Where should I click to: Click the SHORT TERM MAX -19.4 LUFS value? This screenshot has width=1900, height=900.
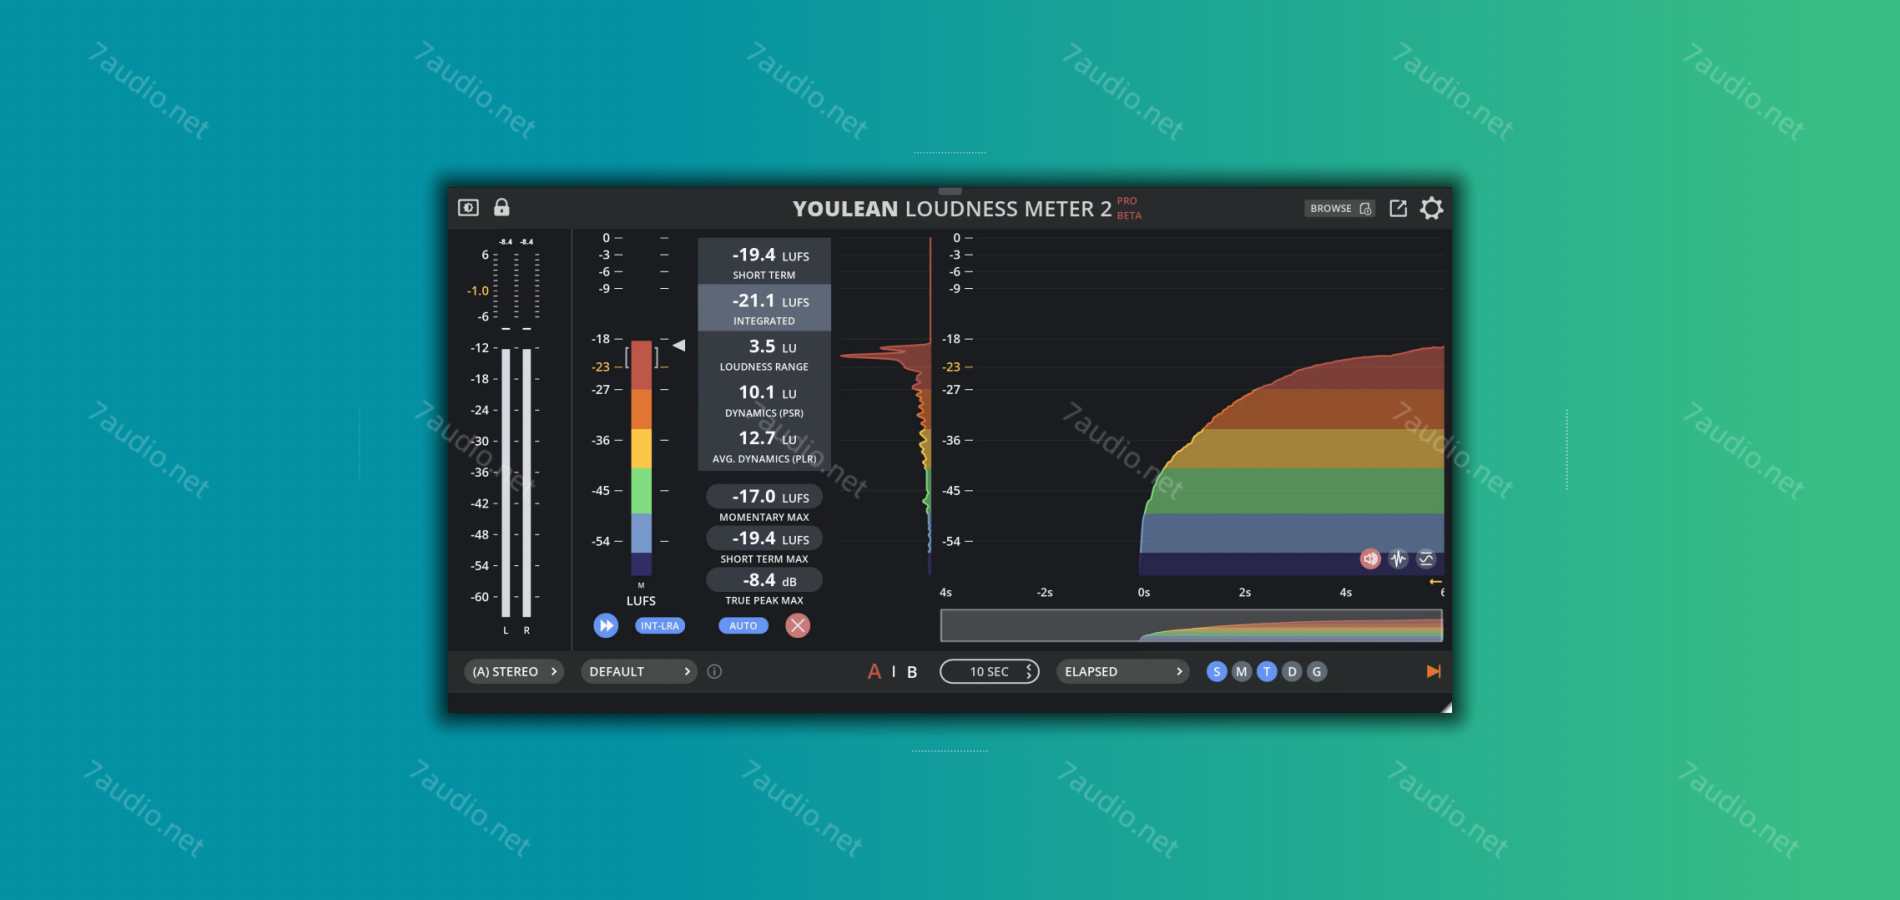(765, 539)
